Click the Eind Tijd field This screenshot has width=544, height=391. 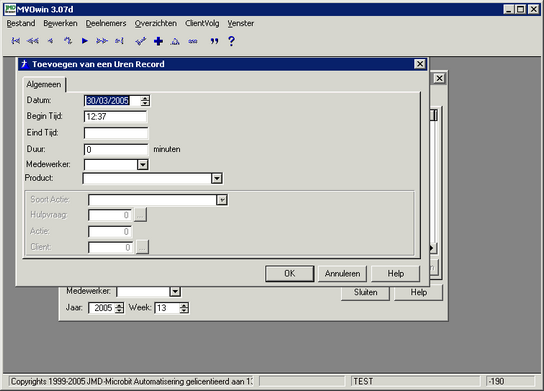pos(116,133)
